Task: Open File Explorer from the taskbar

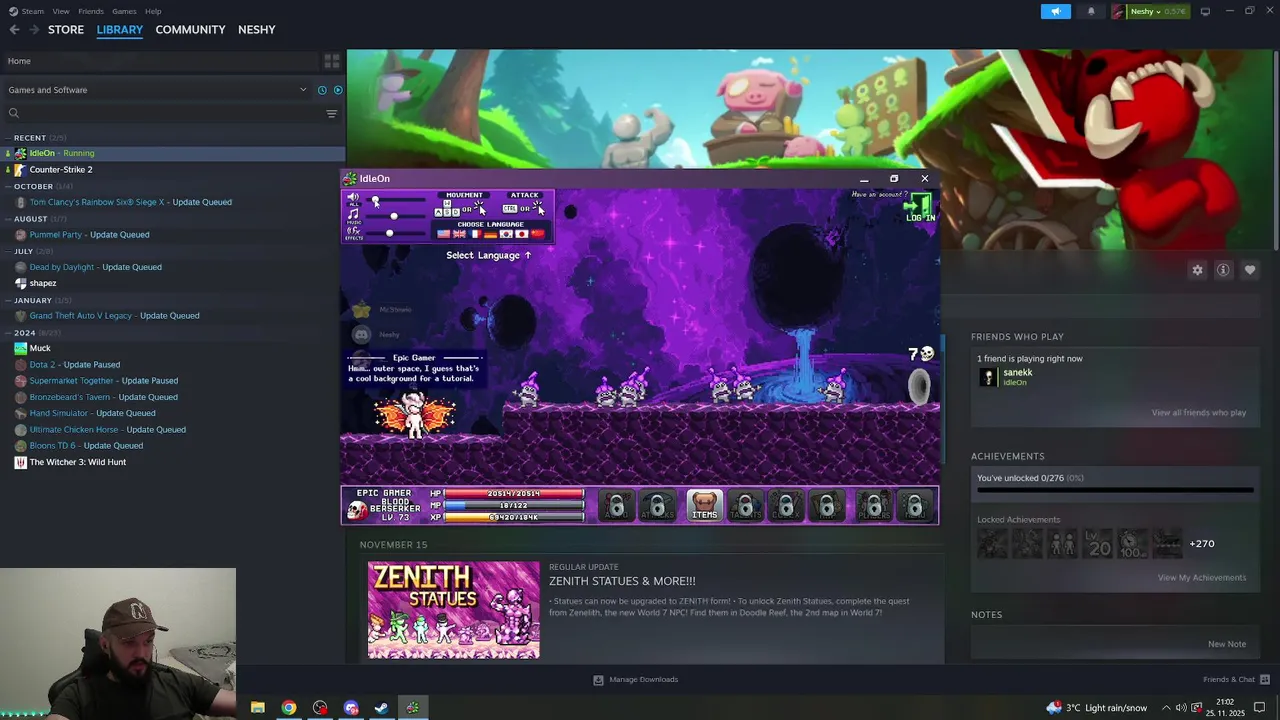Action: (x=257, y=708)
